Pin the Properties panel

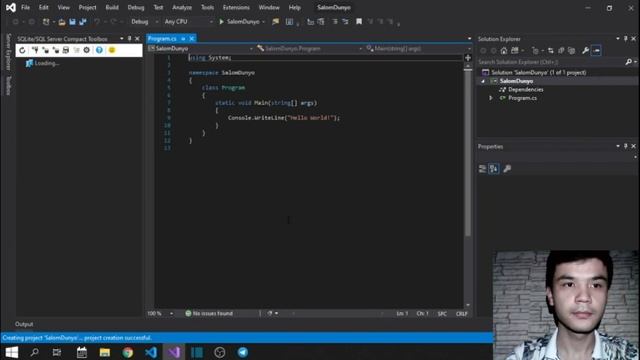tap(625, 146)
